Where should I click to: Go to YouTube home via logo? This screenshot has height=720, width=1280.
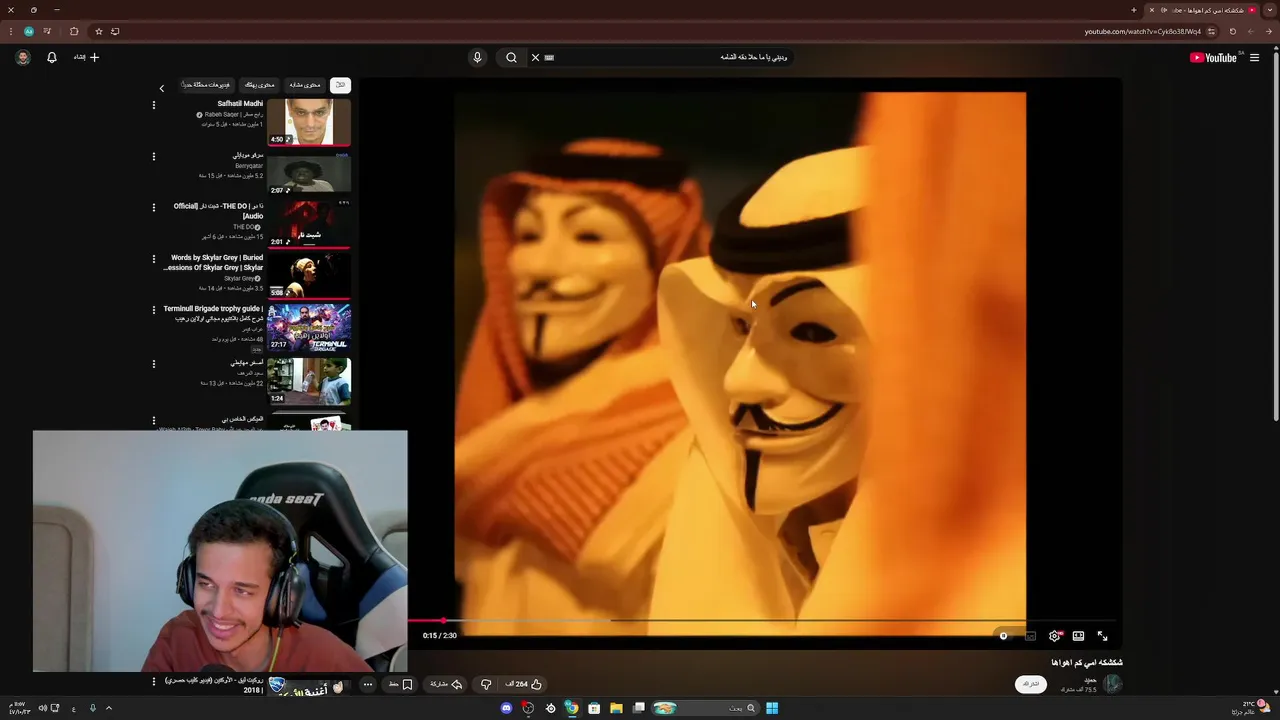click(x=1214, y=57)
